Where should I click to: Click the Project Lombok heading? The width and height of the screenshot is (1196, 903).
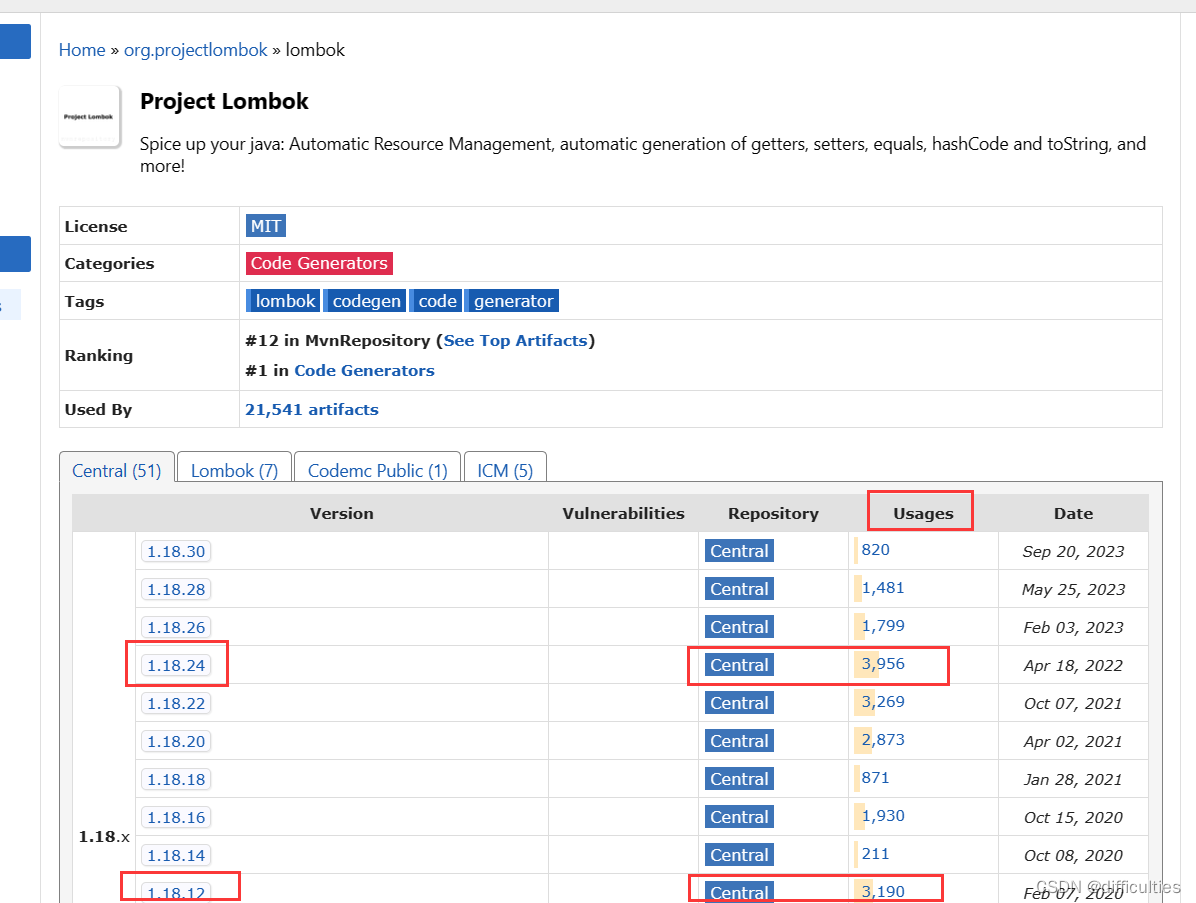(x=224, y=101)
